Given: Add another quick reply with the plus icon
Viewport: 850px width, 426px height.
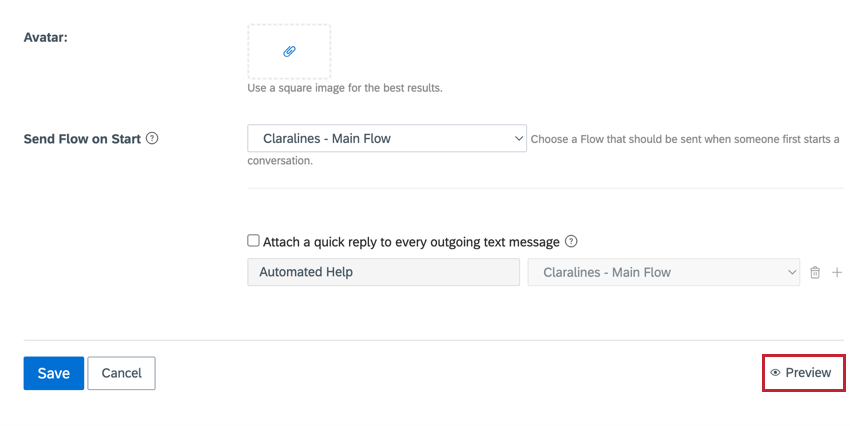Looking at the screenshot, I should [837, 273].
